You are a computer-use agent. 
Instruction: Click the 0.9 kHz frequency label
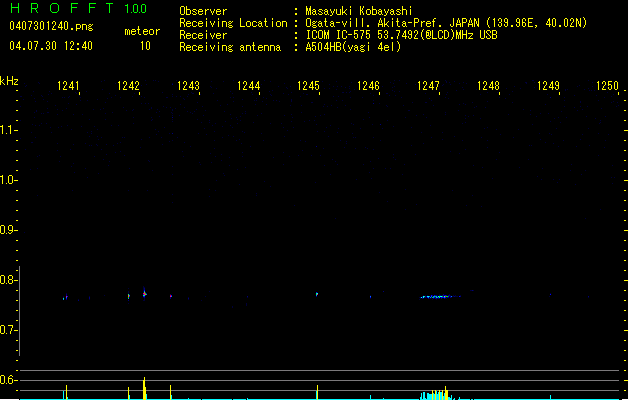click(x=8, y=230)
